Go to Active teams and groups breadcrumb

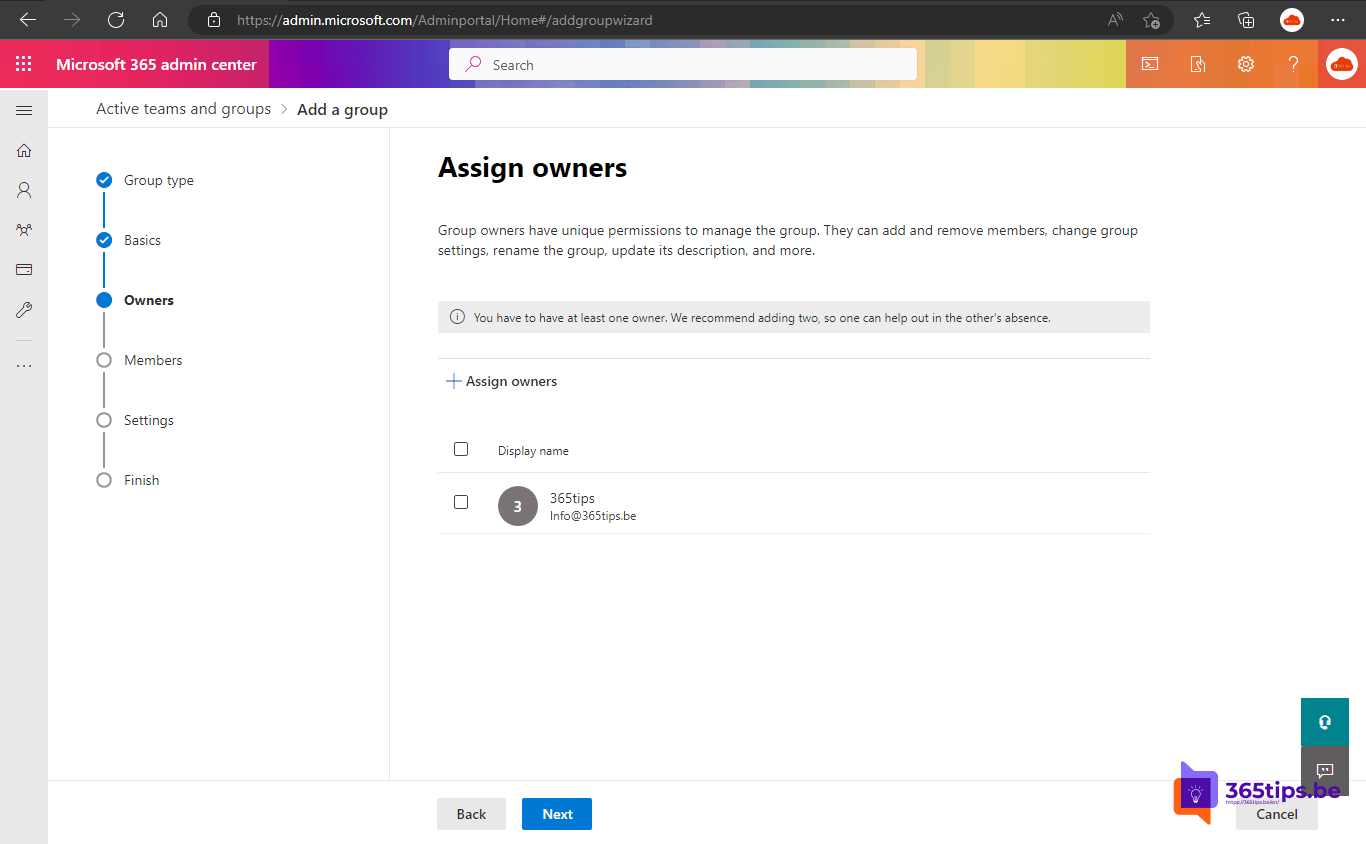[x=183, y=108]
